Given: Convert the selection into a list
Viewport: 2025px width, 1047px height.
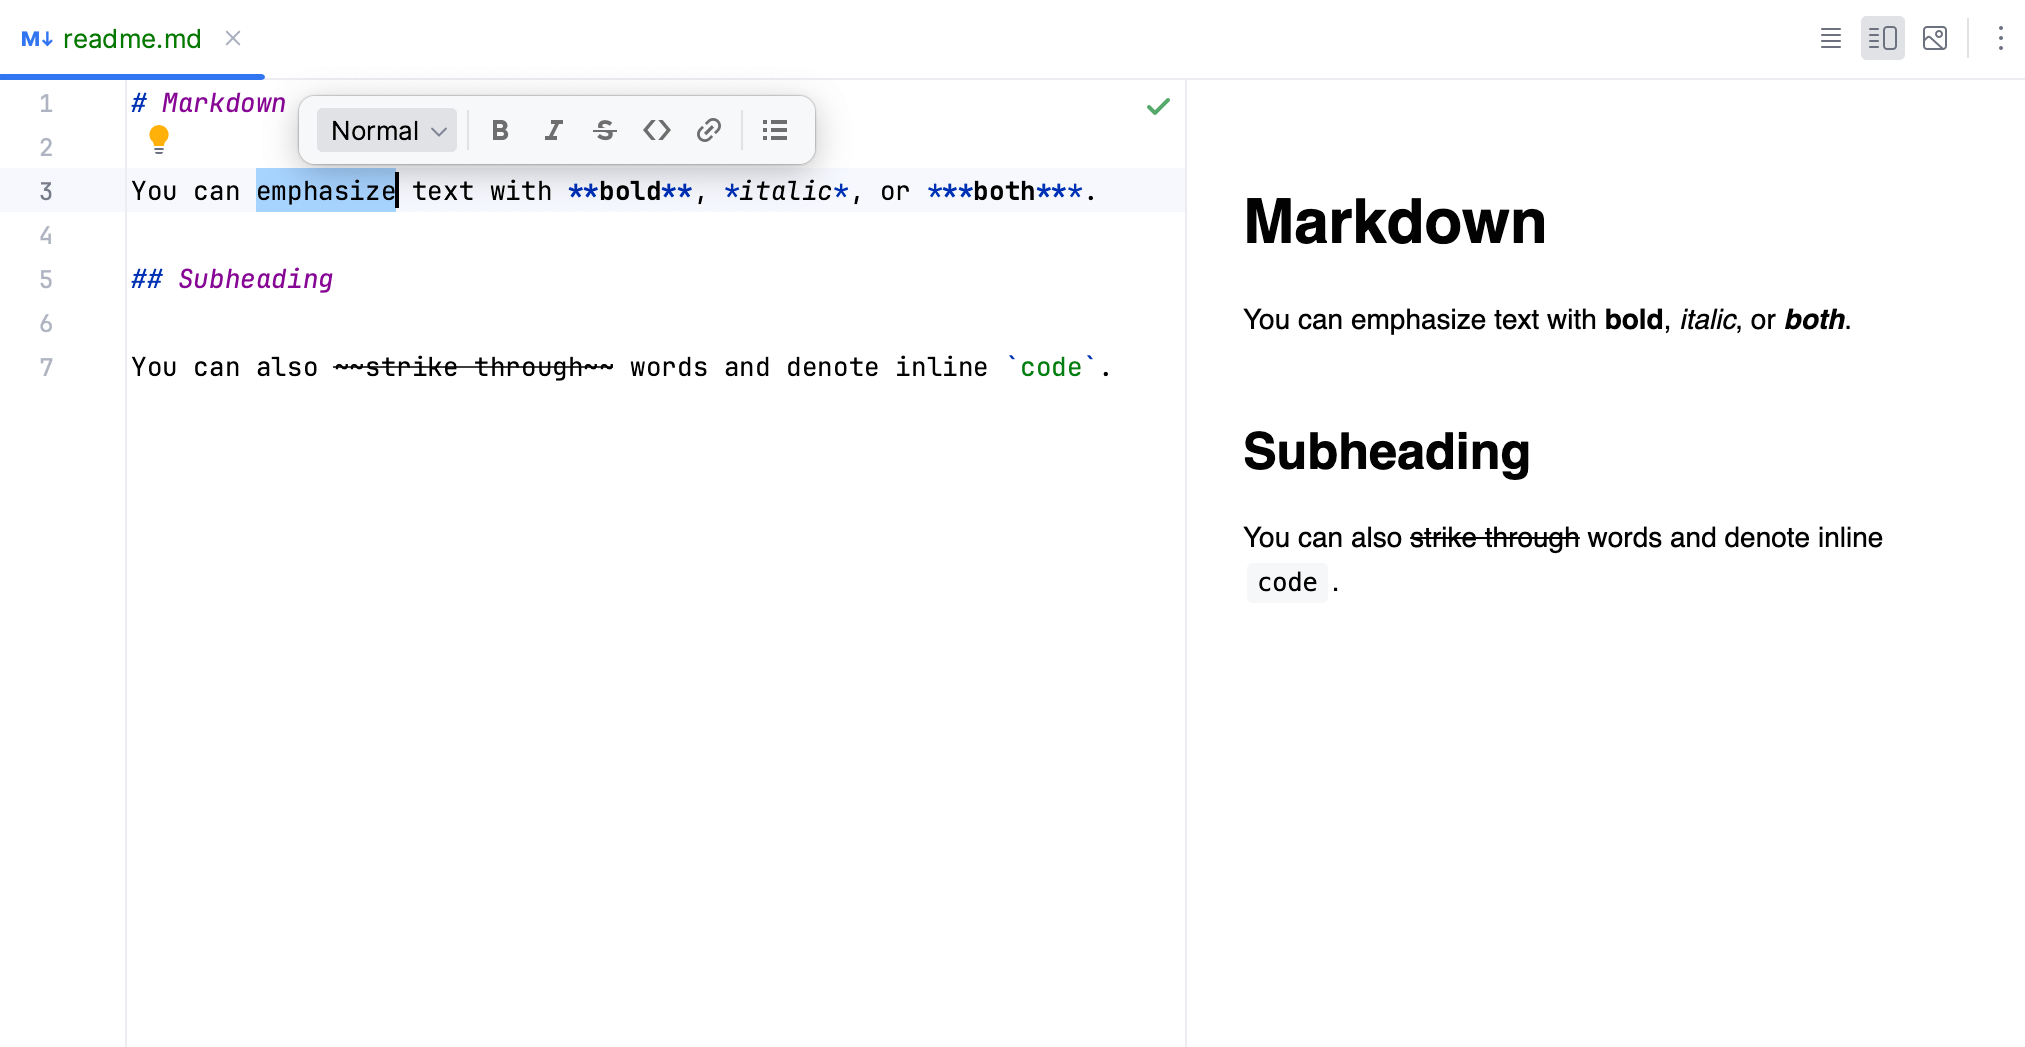Looking at the screenshot, I should click(774, 129).
